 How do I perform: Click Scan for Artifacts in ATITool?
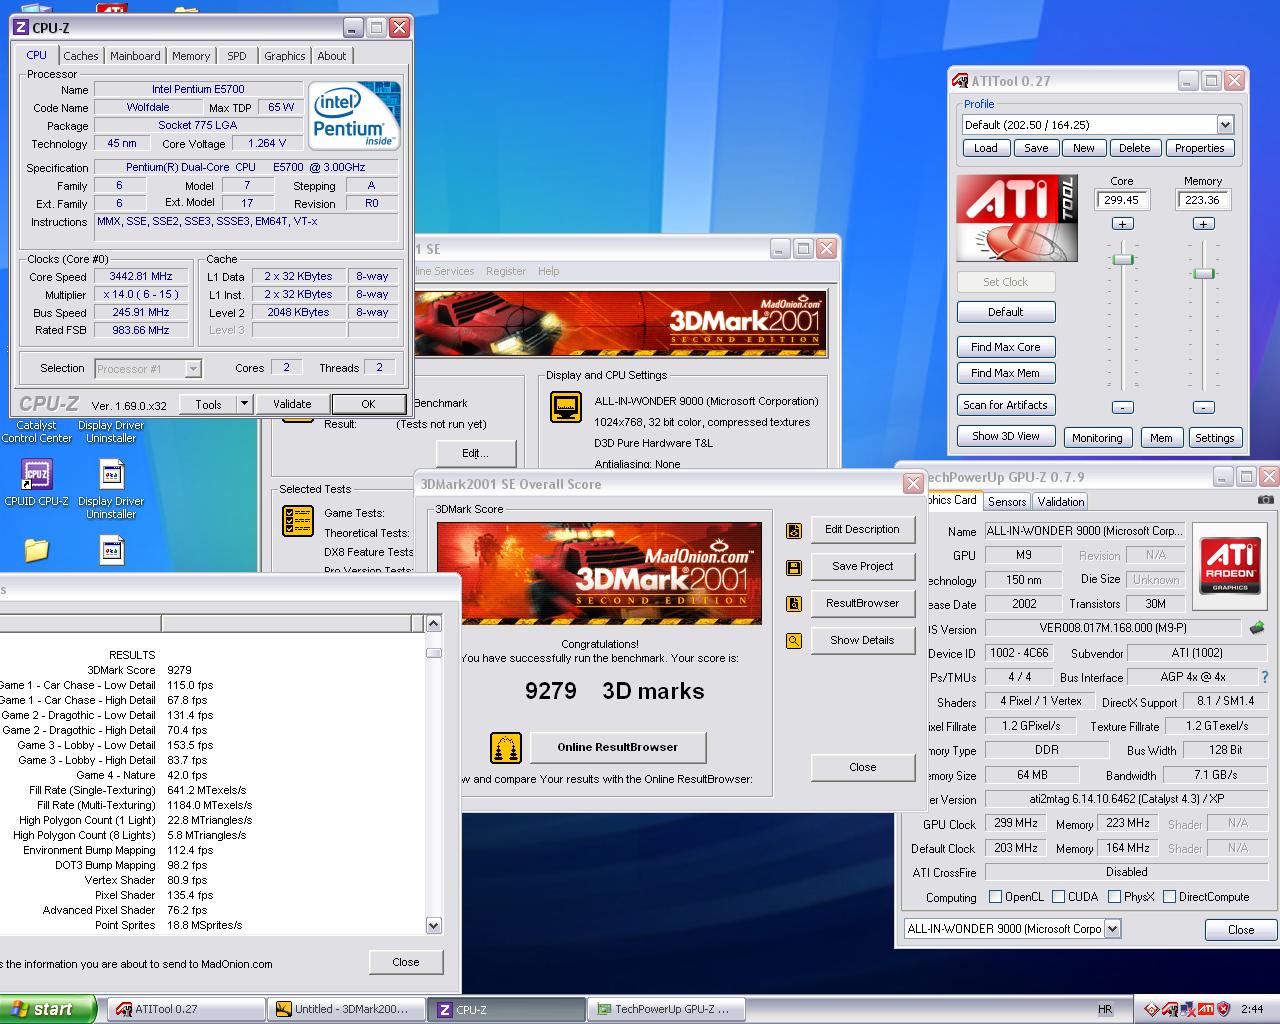click(x=1006, y=405)
